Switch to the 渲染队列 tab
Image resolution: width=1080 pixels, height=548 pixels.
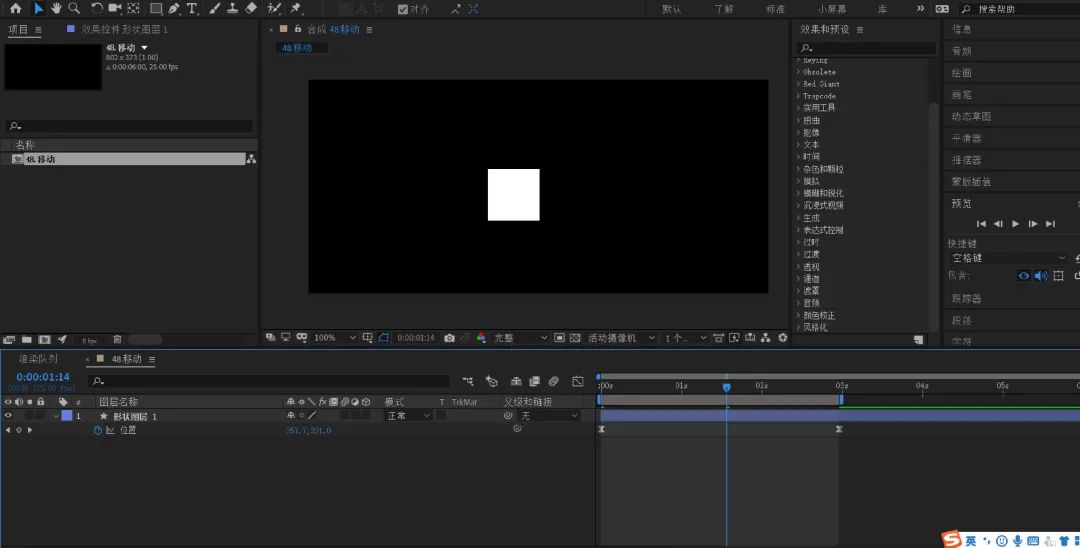pyautogui.click(x=38, y=359)
